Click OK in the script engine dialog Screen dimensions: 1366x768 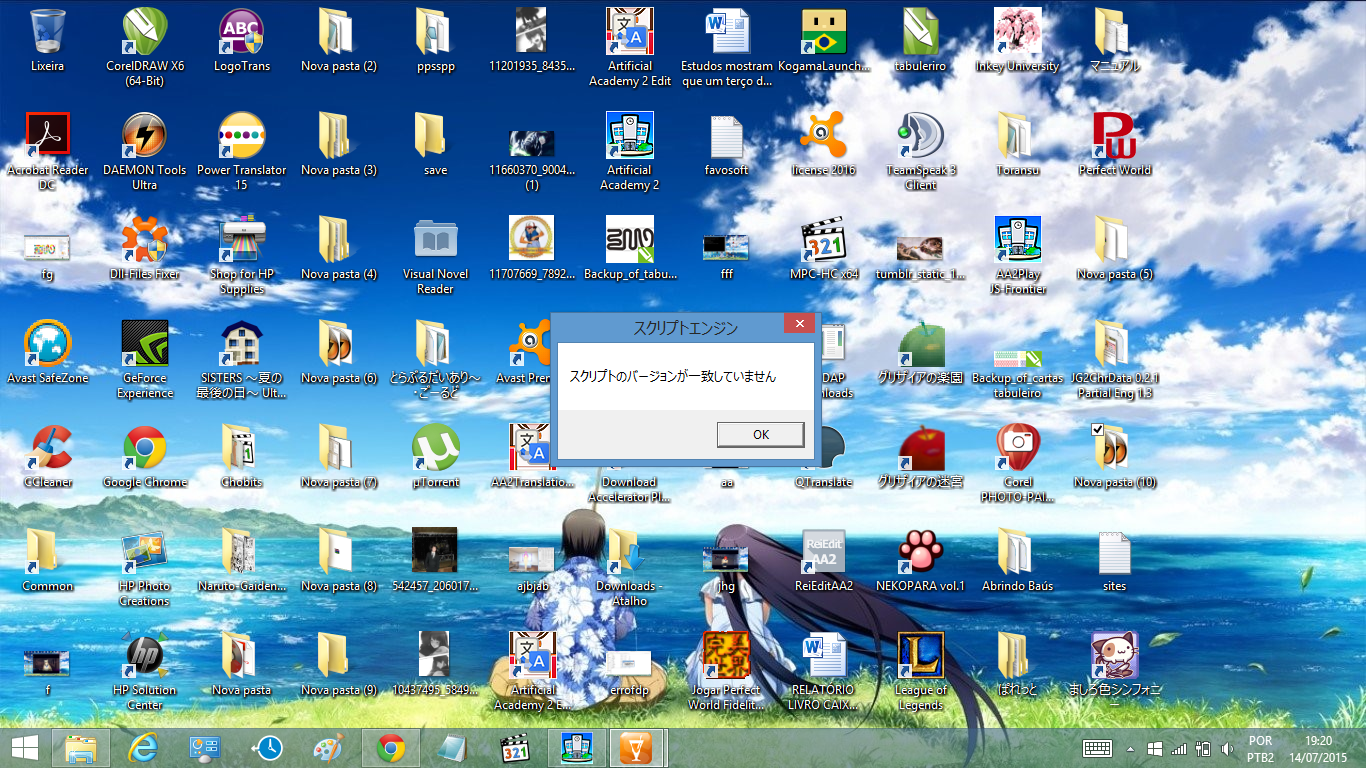coord(761,434)
